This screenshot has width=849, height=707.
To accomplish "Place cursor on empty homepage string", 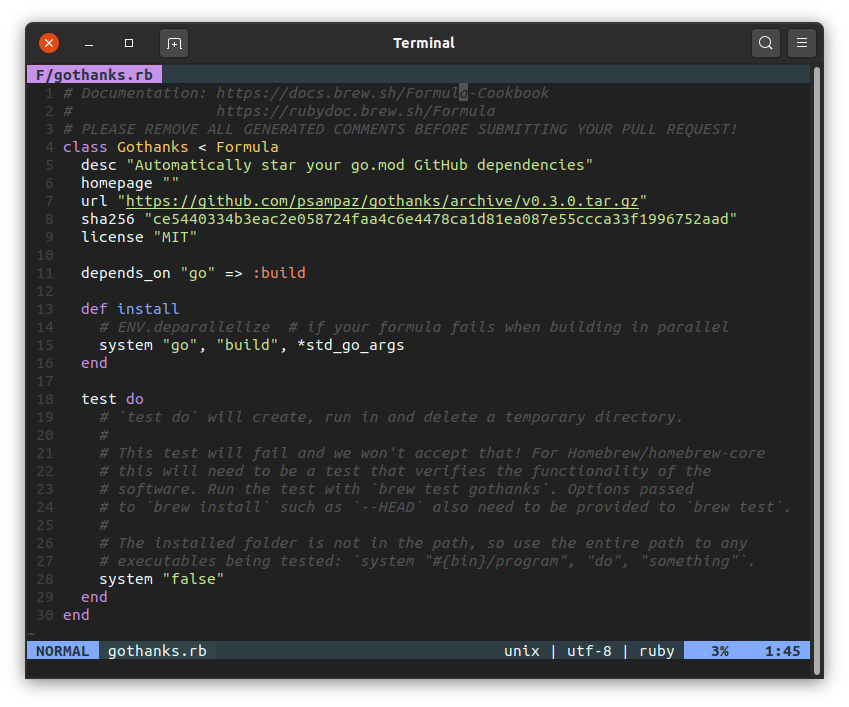I will [x=170, y=183].
